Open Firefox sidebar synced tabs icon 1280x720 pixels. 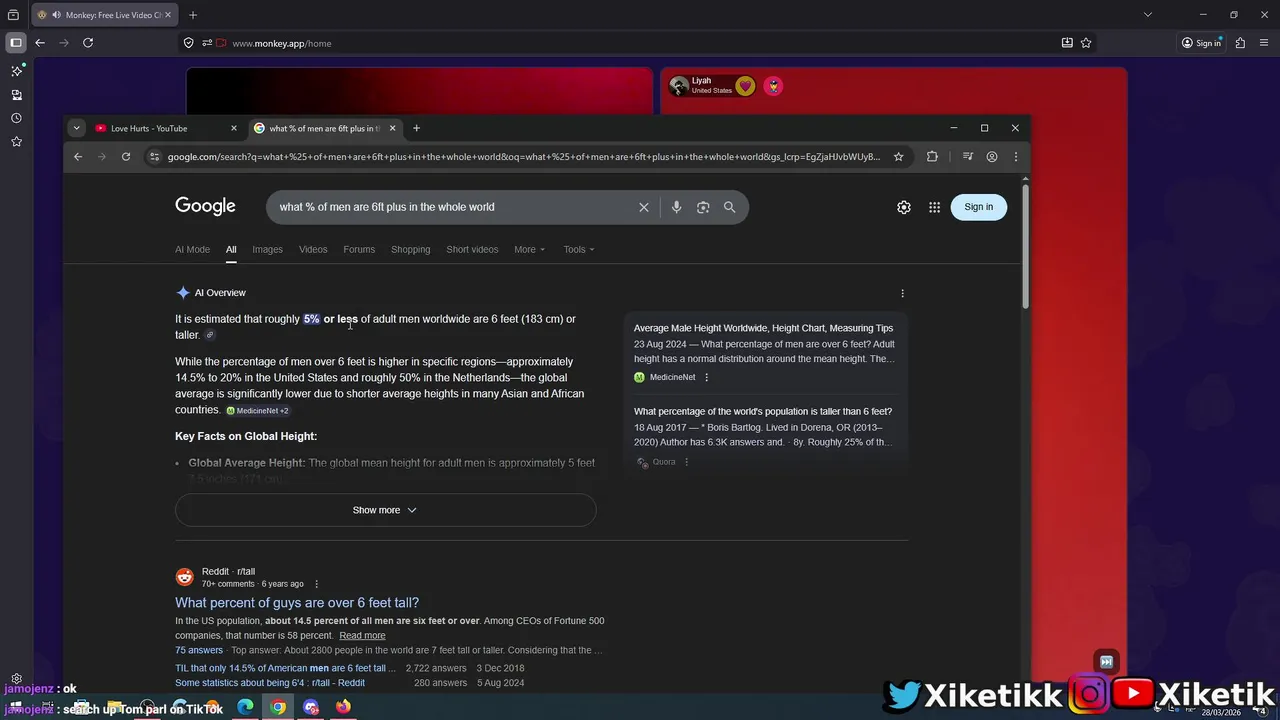(16, 95)
